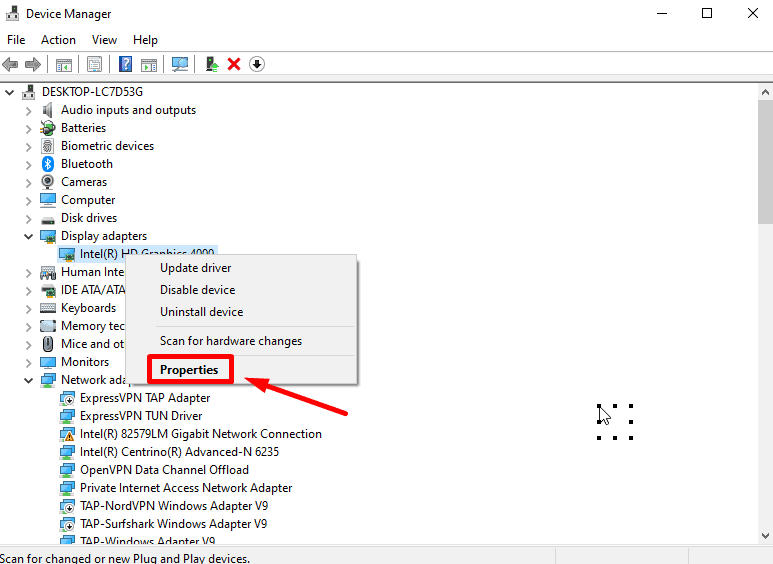Choose Scan for hardware changes entry
Viewport: 773px width, 564px height.
pyautogui.click(x=242, y=341)
